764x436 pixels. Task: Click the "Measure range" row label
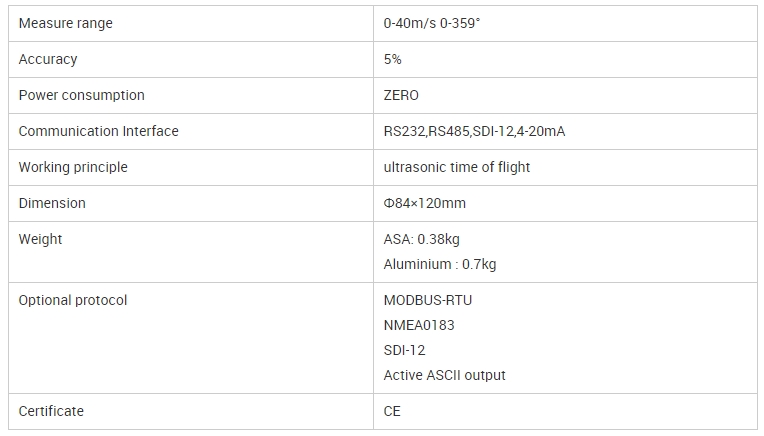(x=66, y=23)
